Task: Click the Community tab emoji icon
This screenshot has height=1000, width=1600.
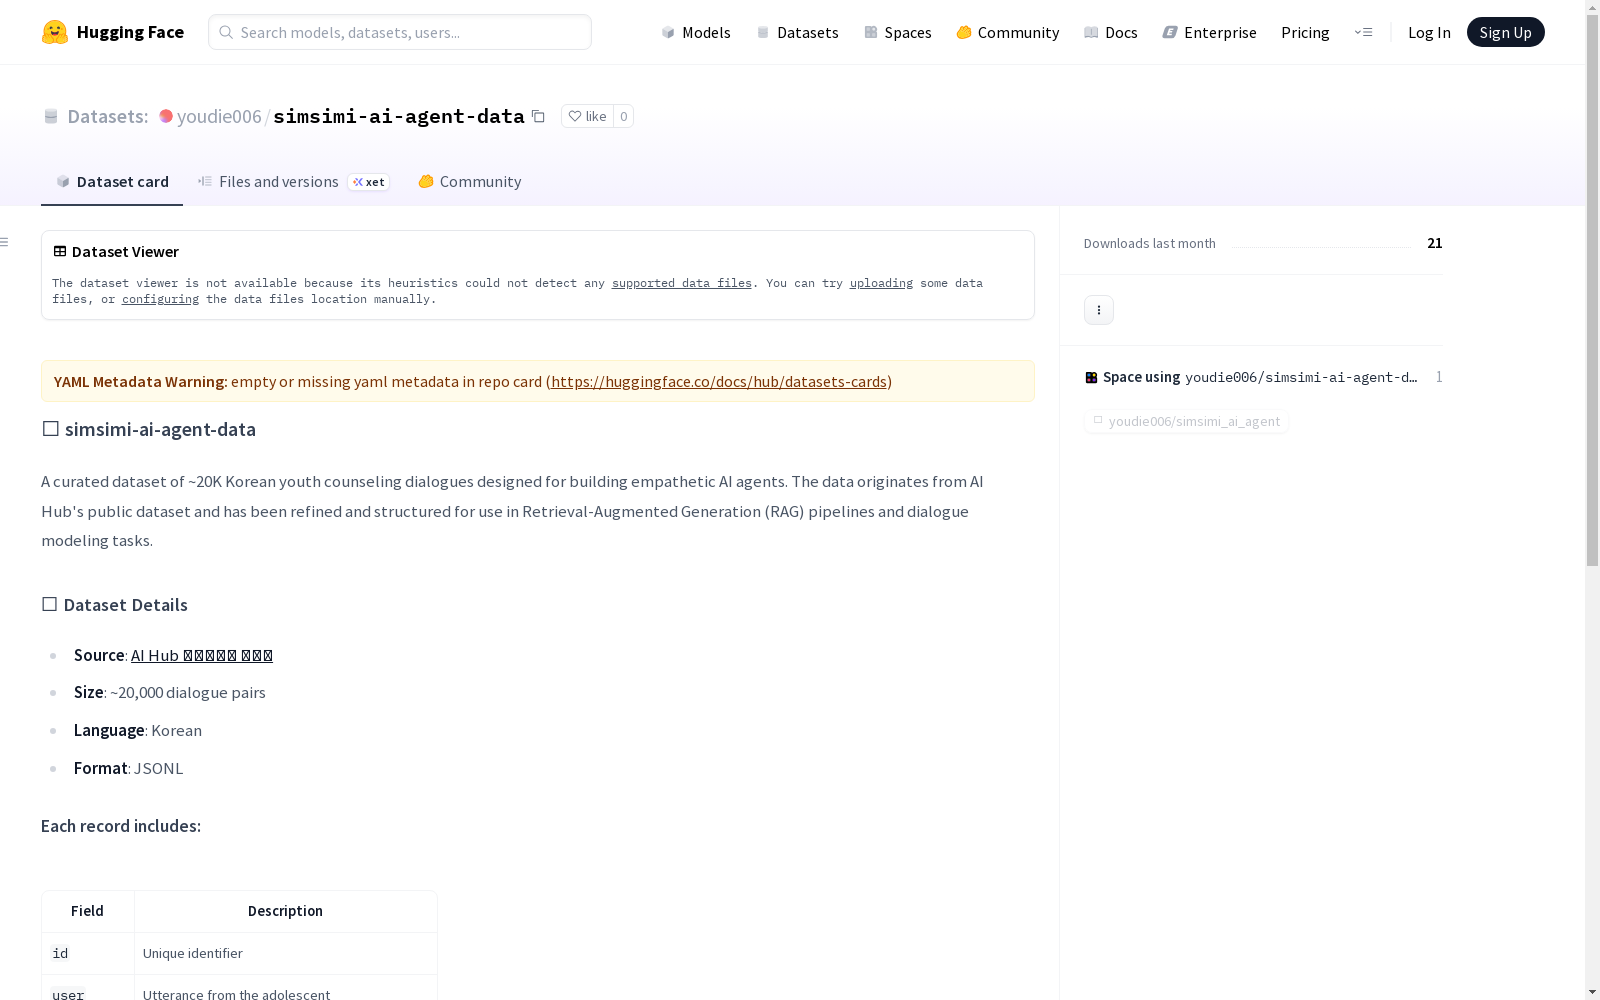Action: pyautogui.click(x=426, y=181)
